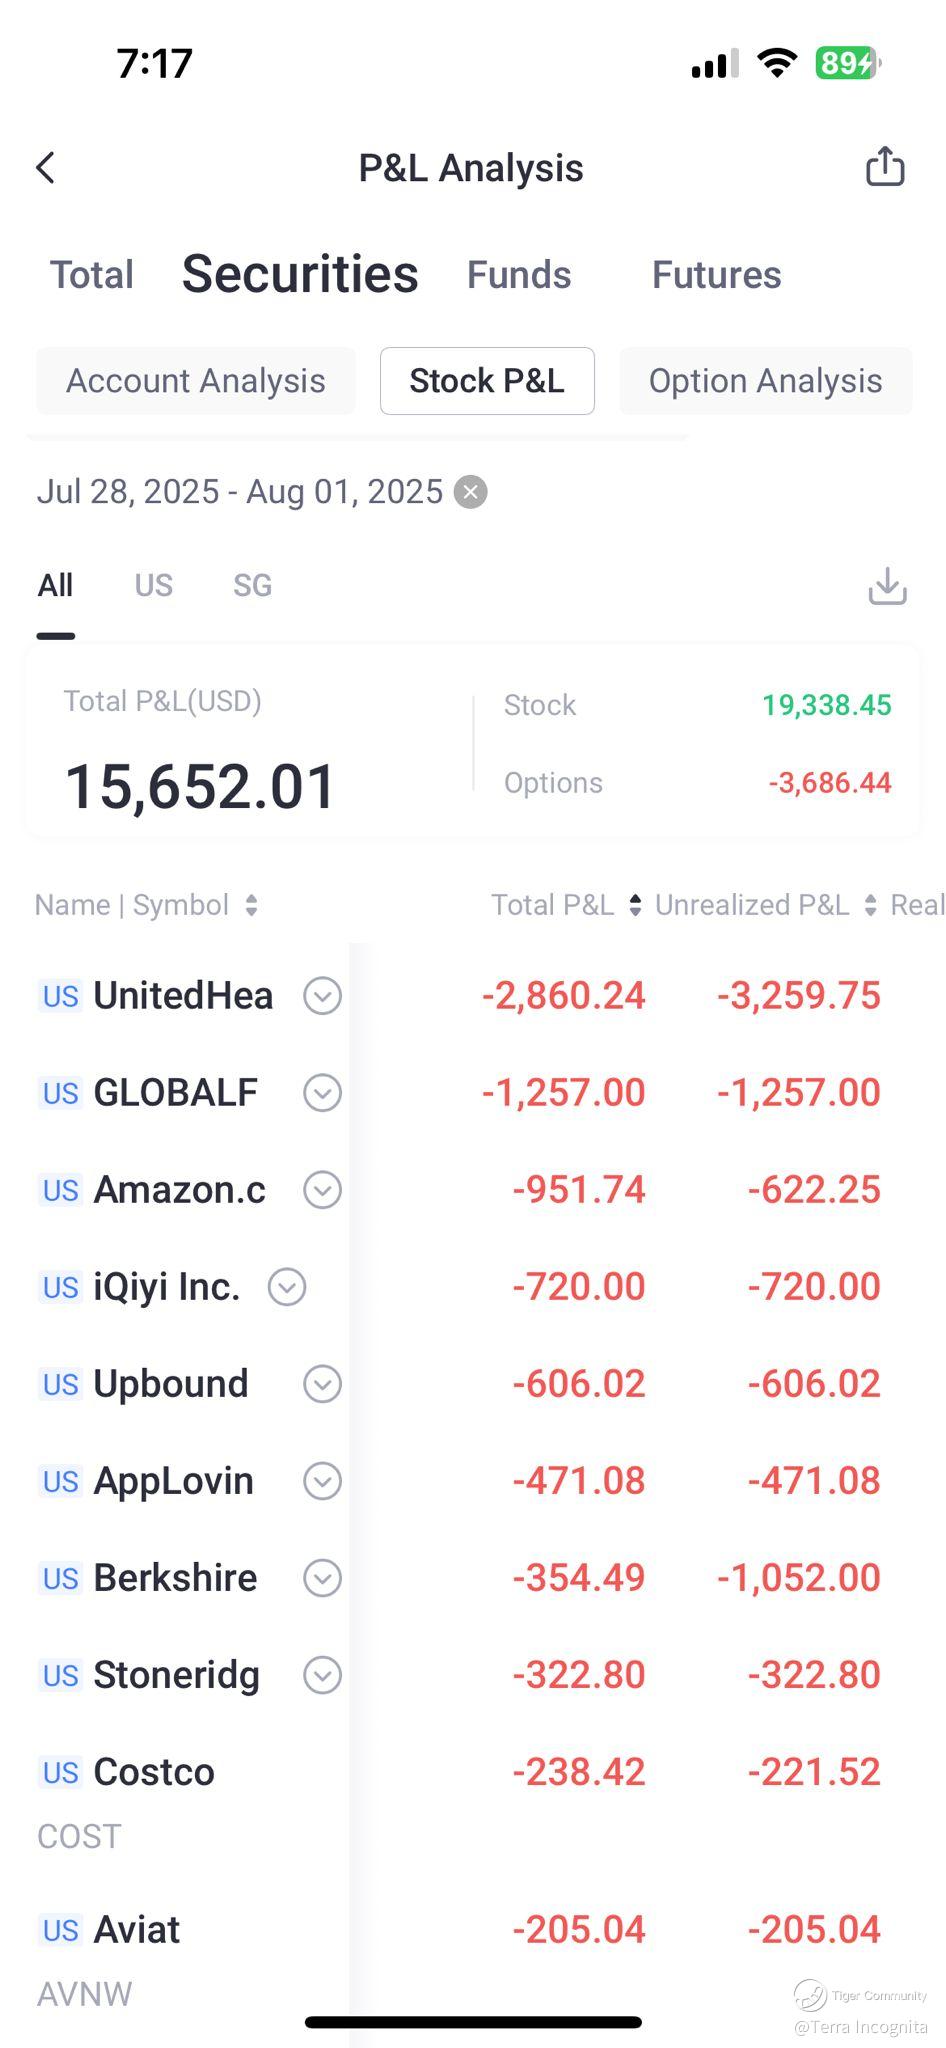Switch to the Futures tab
Image resolution: width=946 pixels, height=2048 pixels.
[x=716, y=275]
